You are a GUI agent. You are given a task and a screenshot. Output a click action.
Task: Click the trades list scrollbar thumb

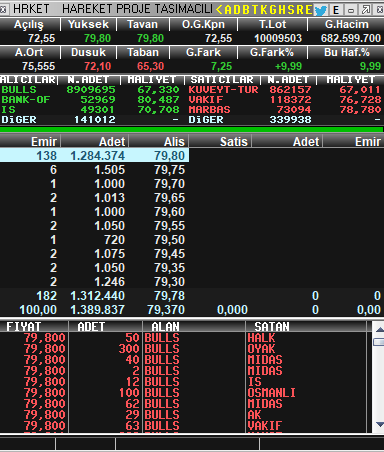[379, 342]
